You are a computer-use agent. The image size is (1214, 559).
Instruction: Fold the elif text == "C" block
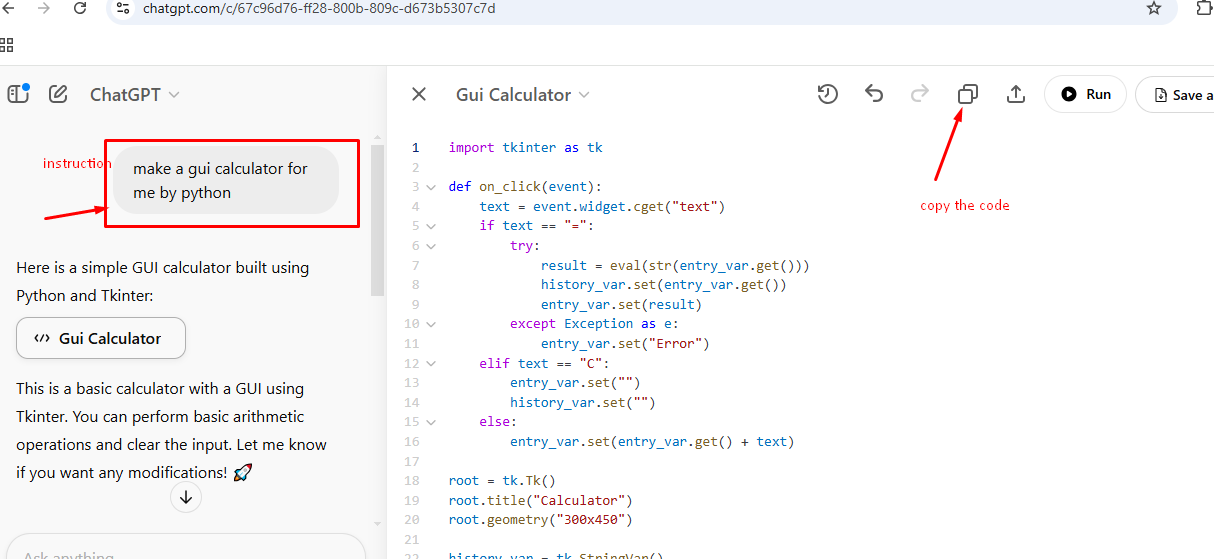click(x=431, y=364)
